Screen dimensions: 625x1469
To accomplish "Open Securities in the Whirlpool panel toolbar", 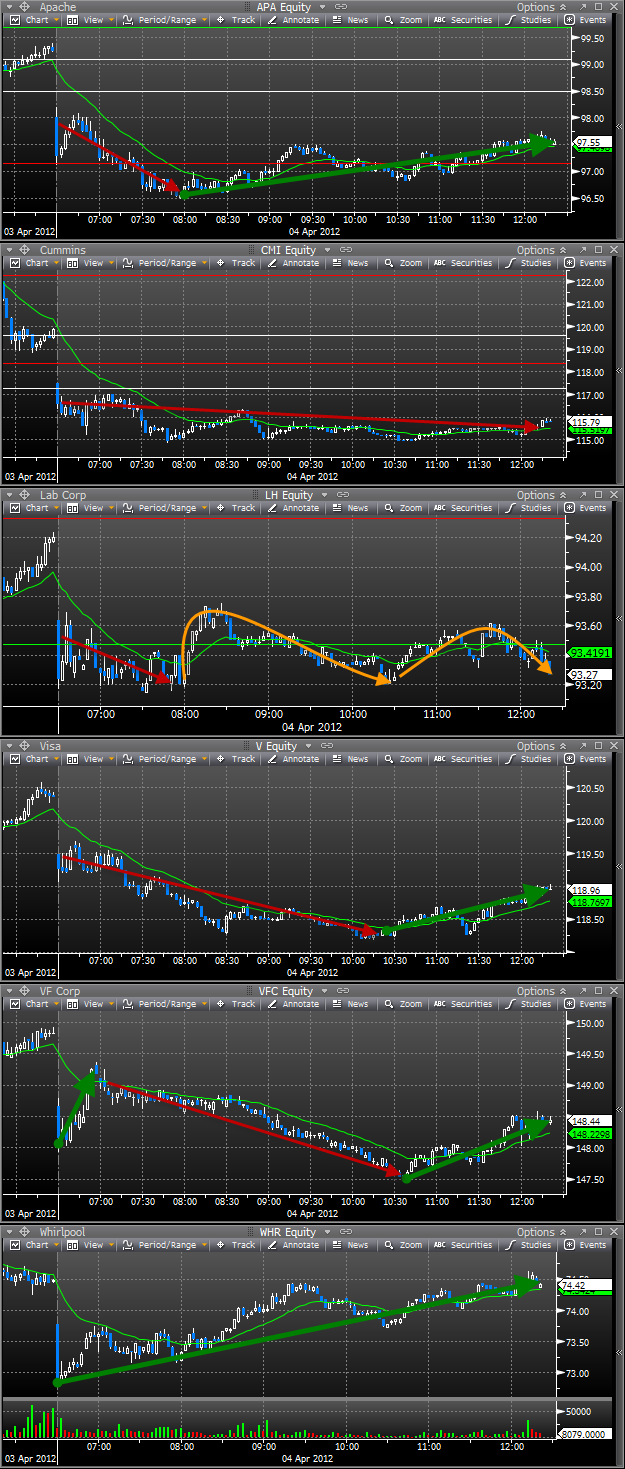I will [462, 1245].
